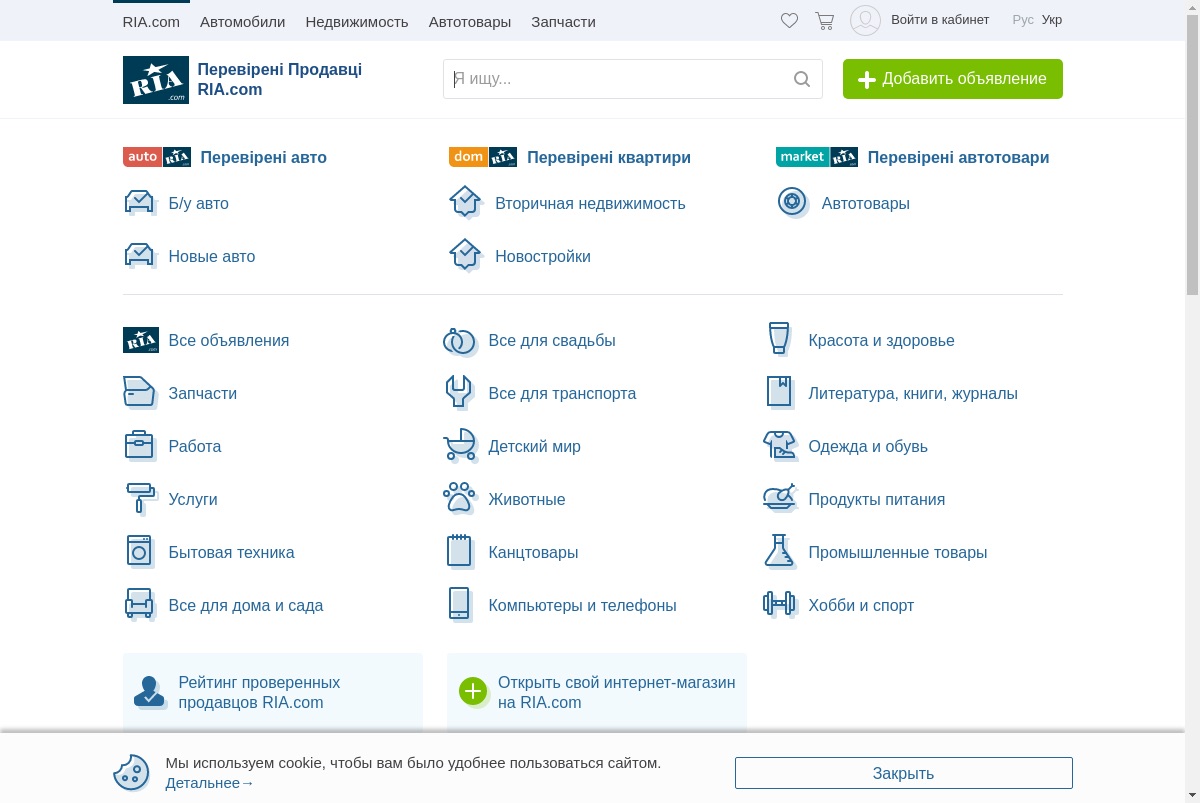Switch language to Укр

(x=1052, y=20)
